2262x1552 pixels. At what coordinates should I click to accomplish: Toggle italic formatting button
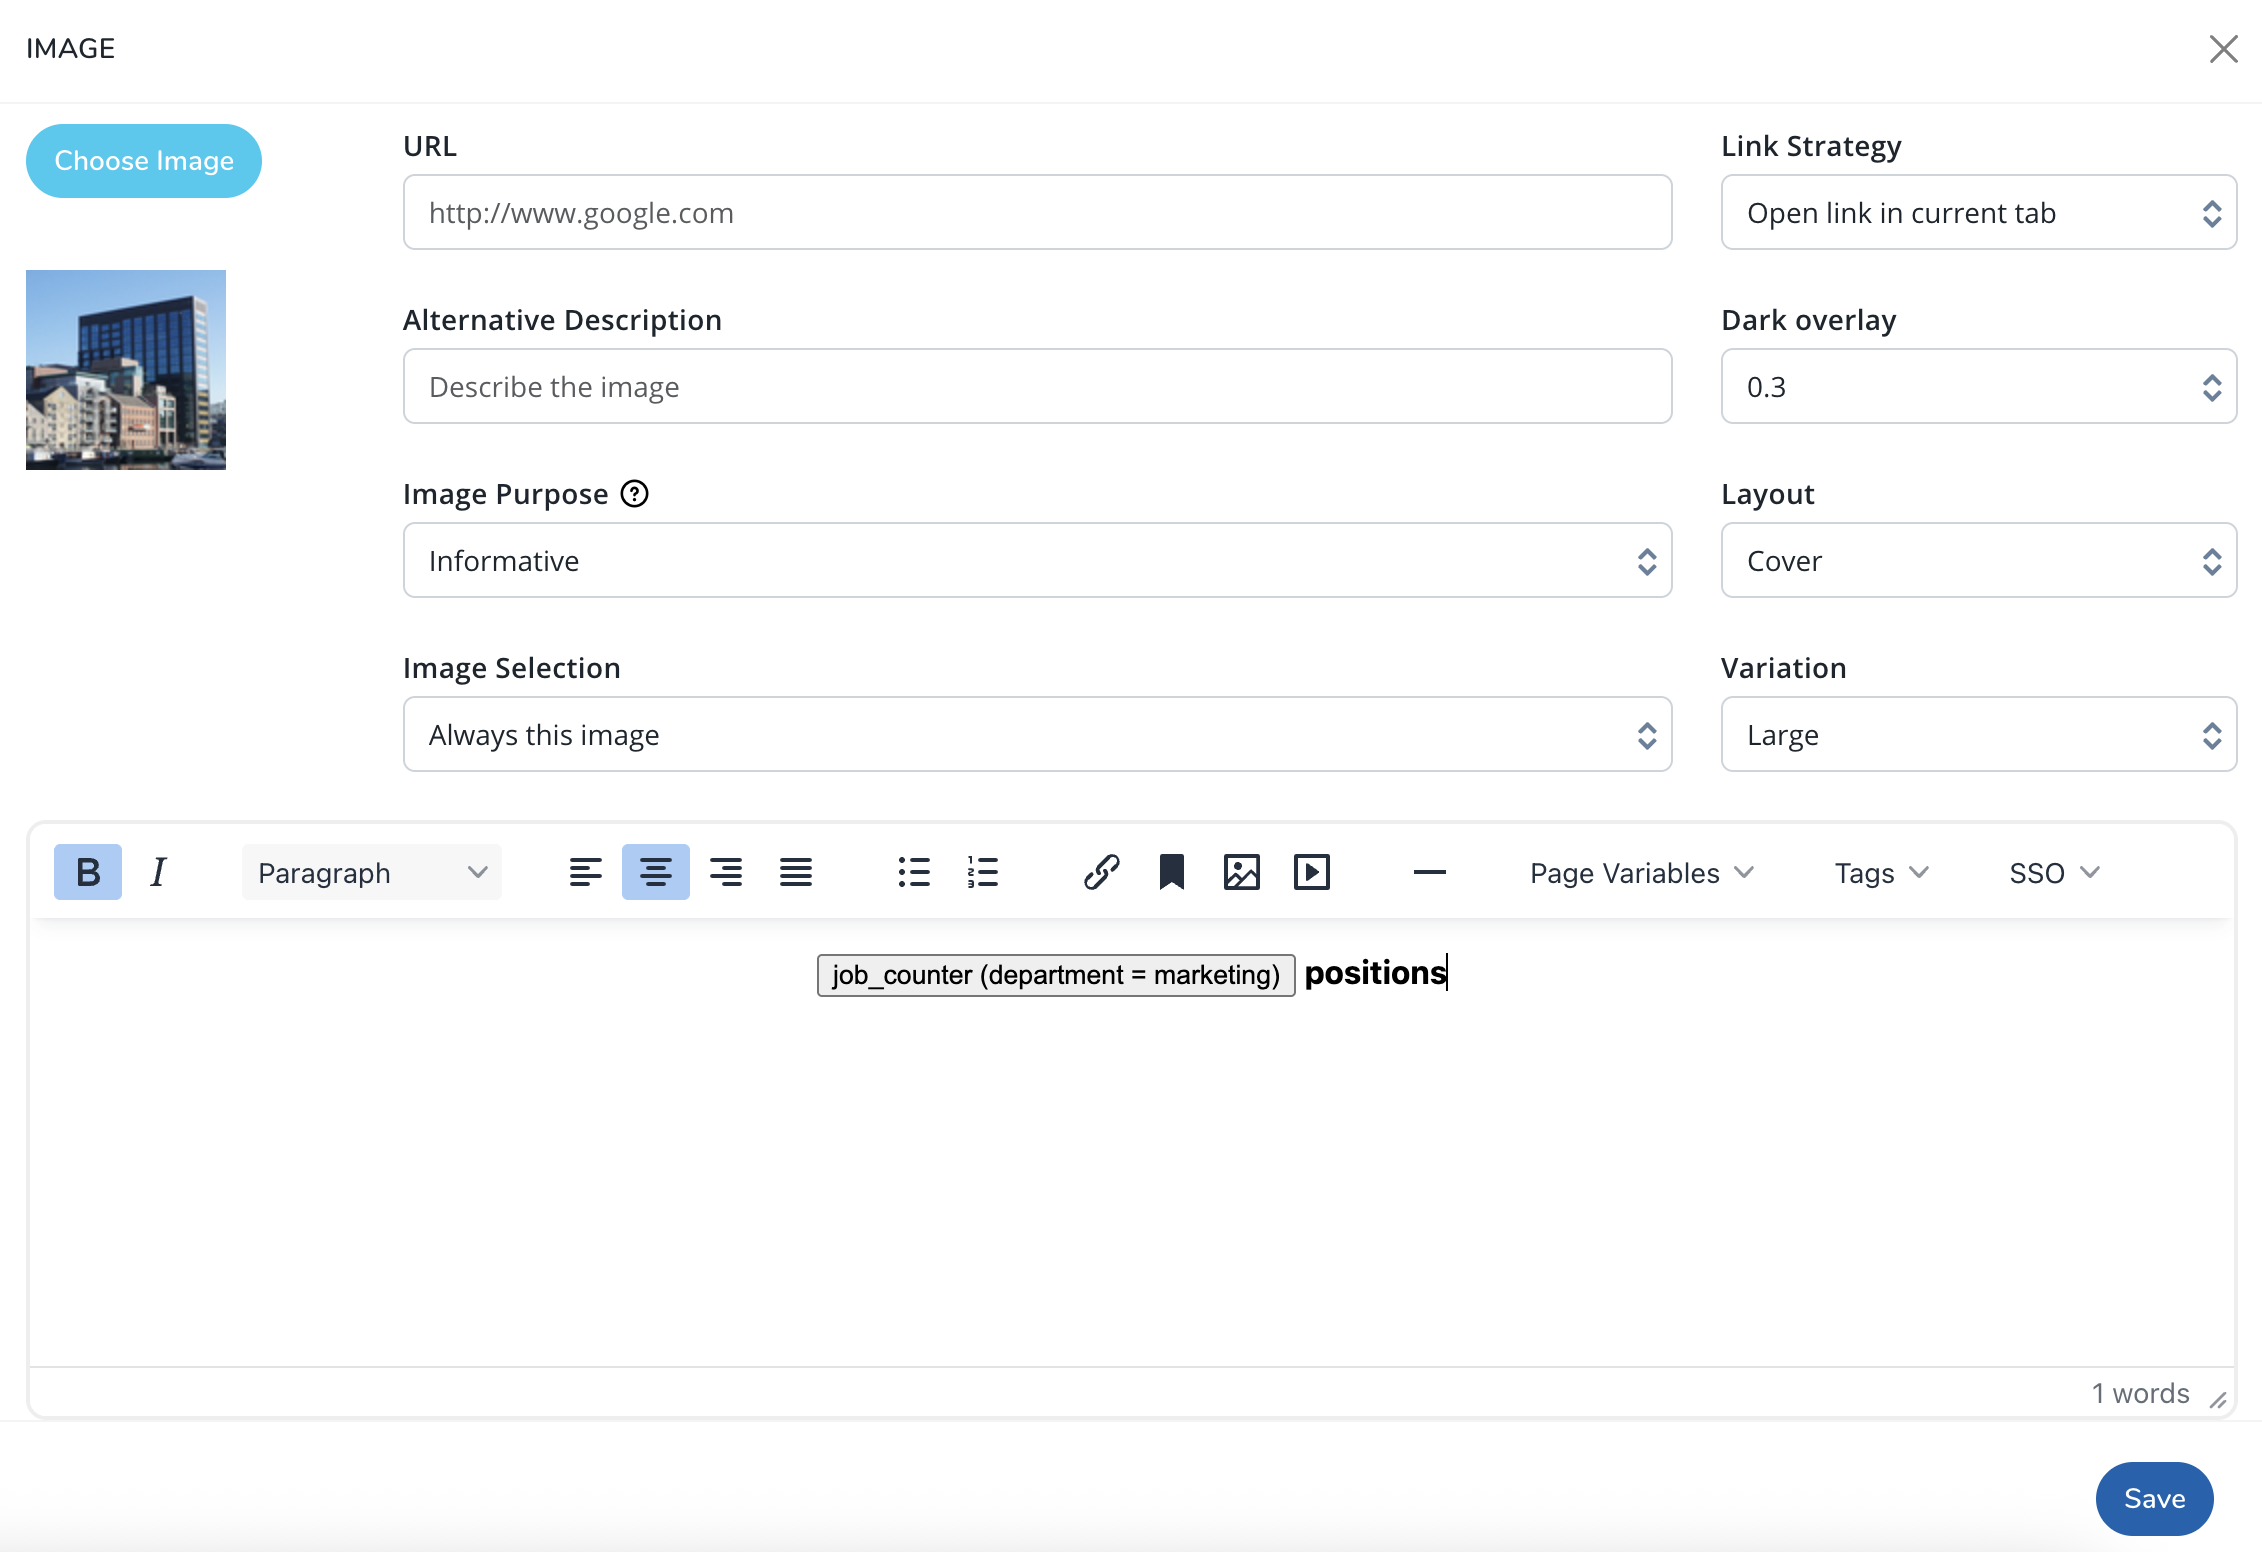[x=158, y=872]
